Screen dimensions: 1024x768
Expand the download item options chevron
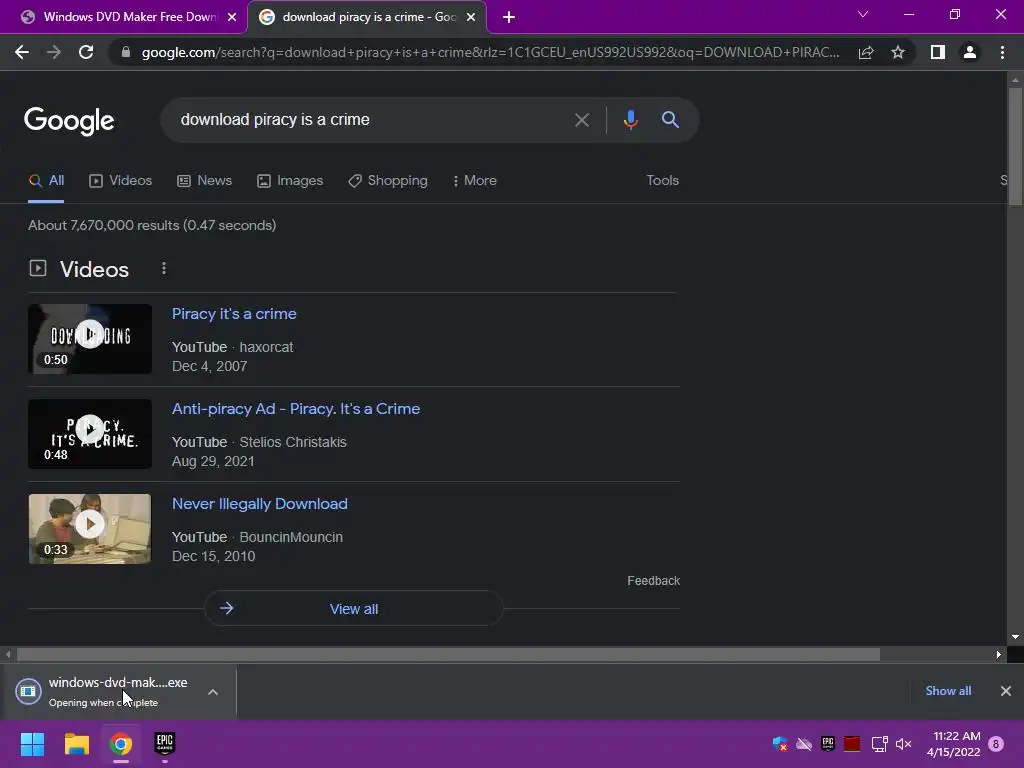(213, 692)
